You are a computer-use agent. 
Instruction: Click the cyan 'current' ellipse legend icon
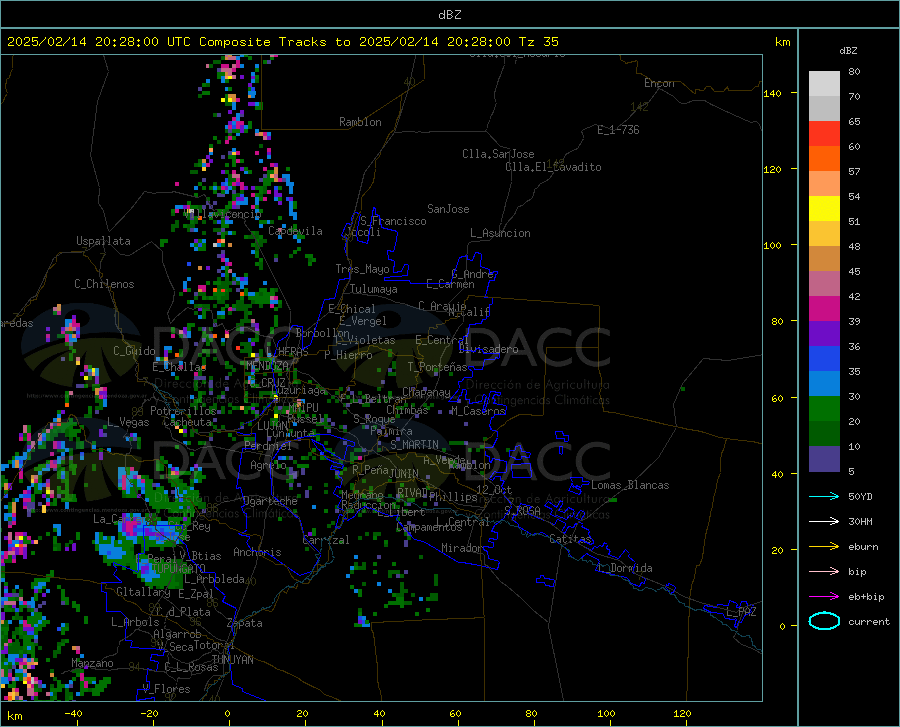tap(824, 621)
